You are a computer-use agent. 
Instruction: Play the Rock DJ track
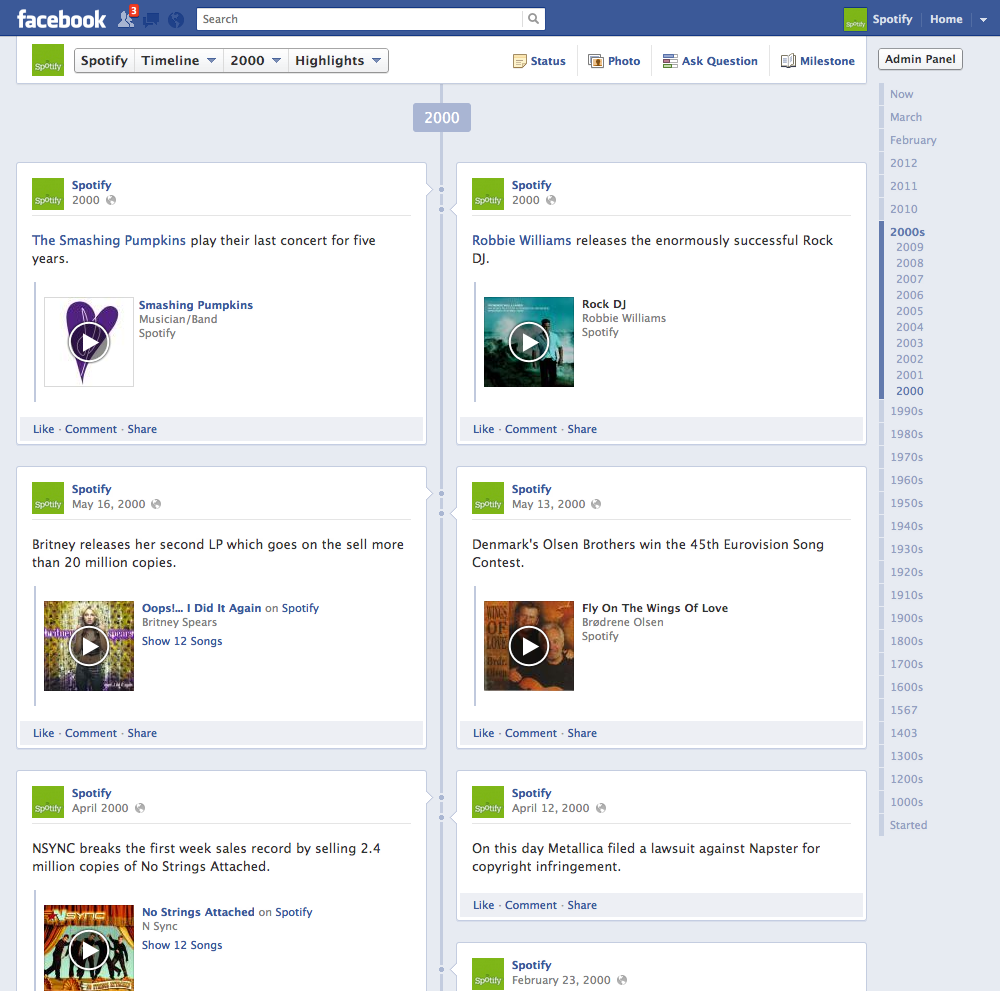[529, 342]
